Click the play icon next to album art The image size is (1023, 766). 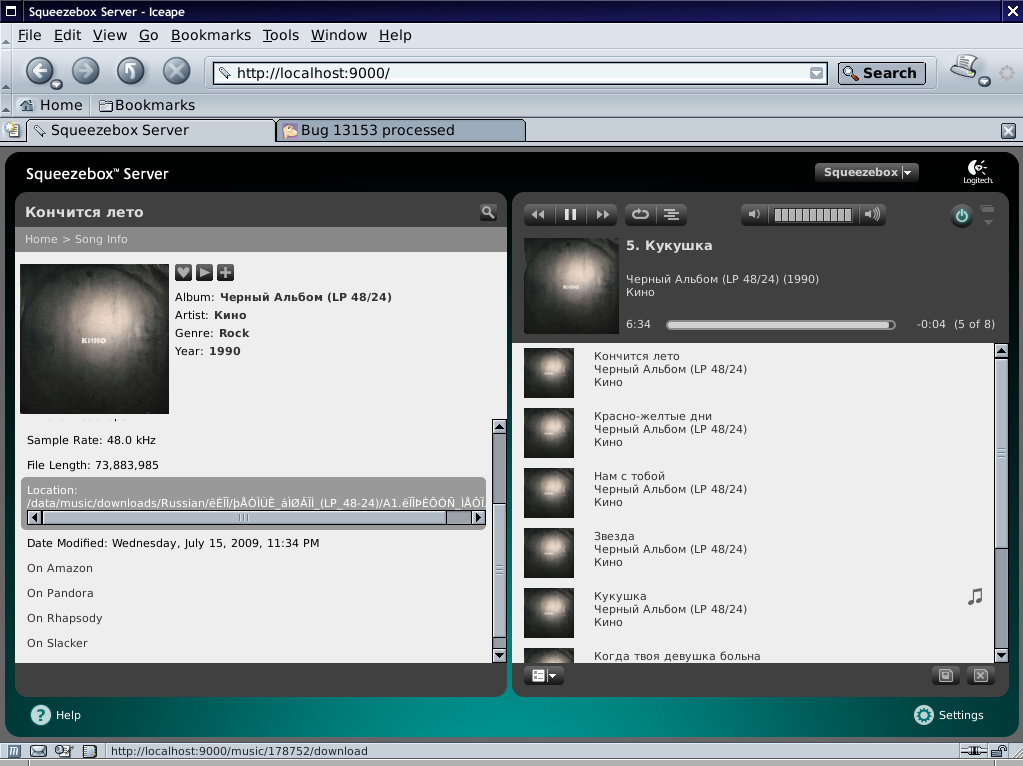[204, 272]
